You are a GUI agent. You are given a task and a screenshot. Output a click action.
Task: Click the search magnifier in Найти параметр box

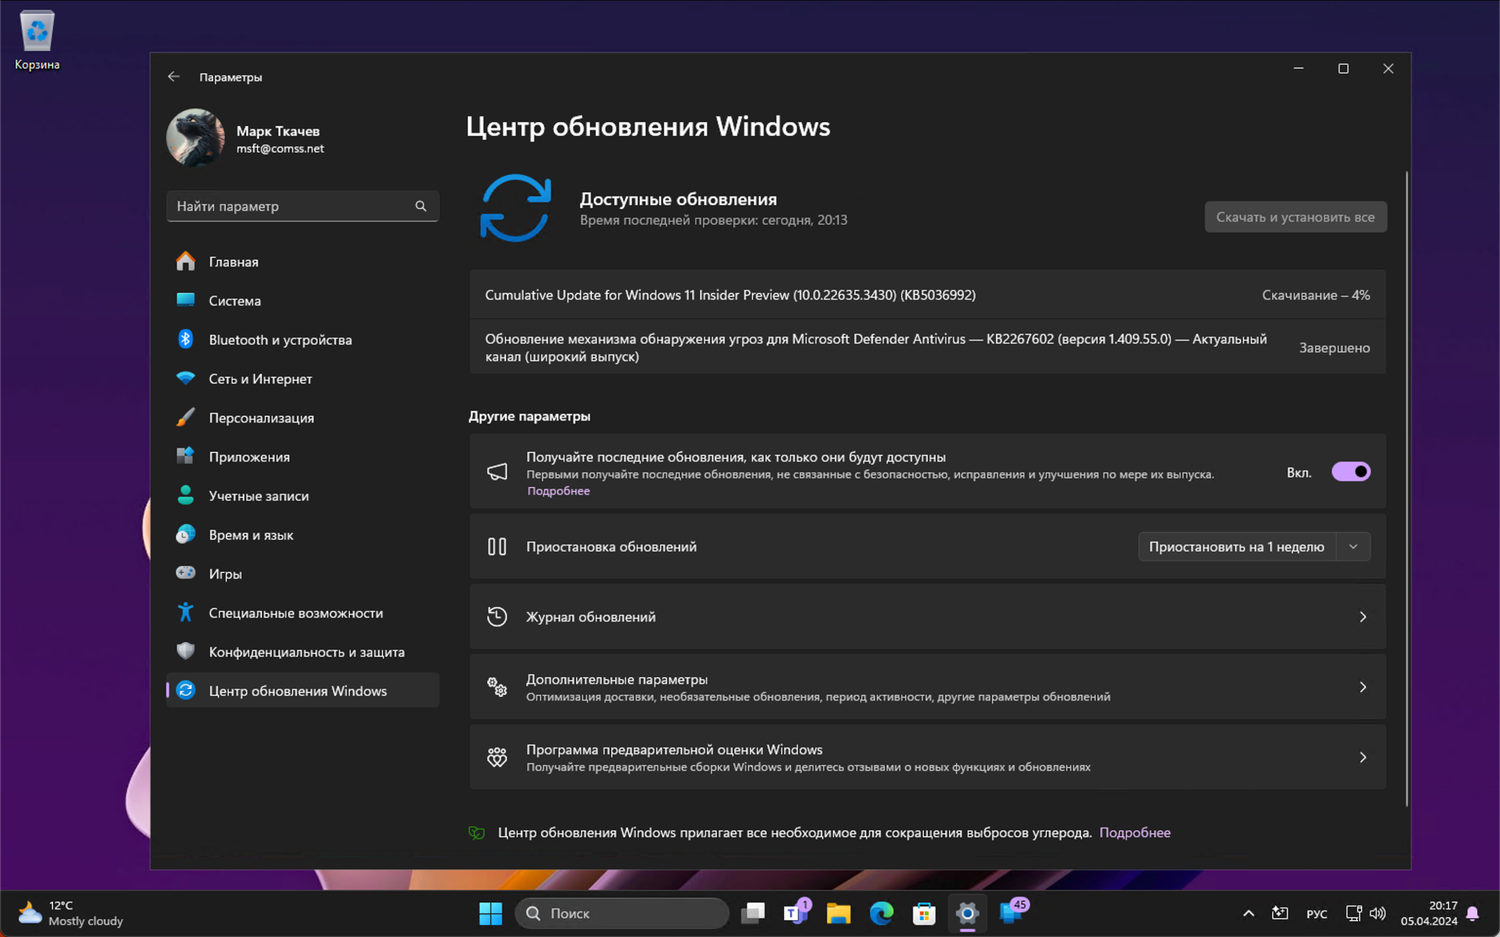coord(421,206)
